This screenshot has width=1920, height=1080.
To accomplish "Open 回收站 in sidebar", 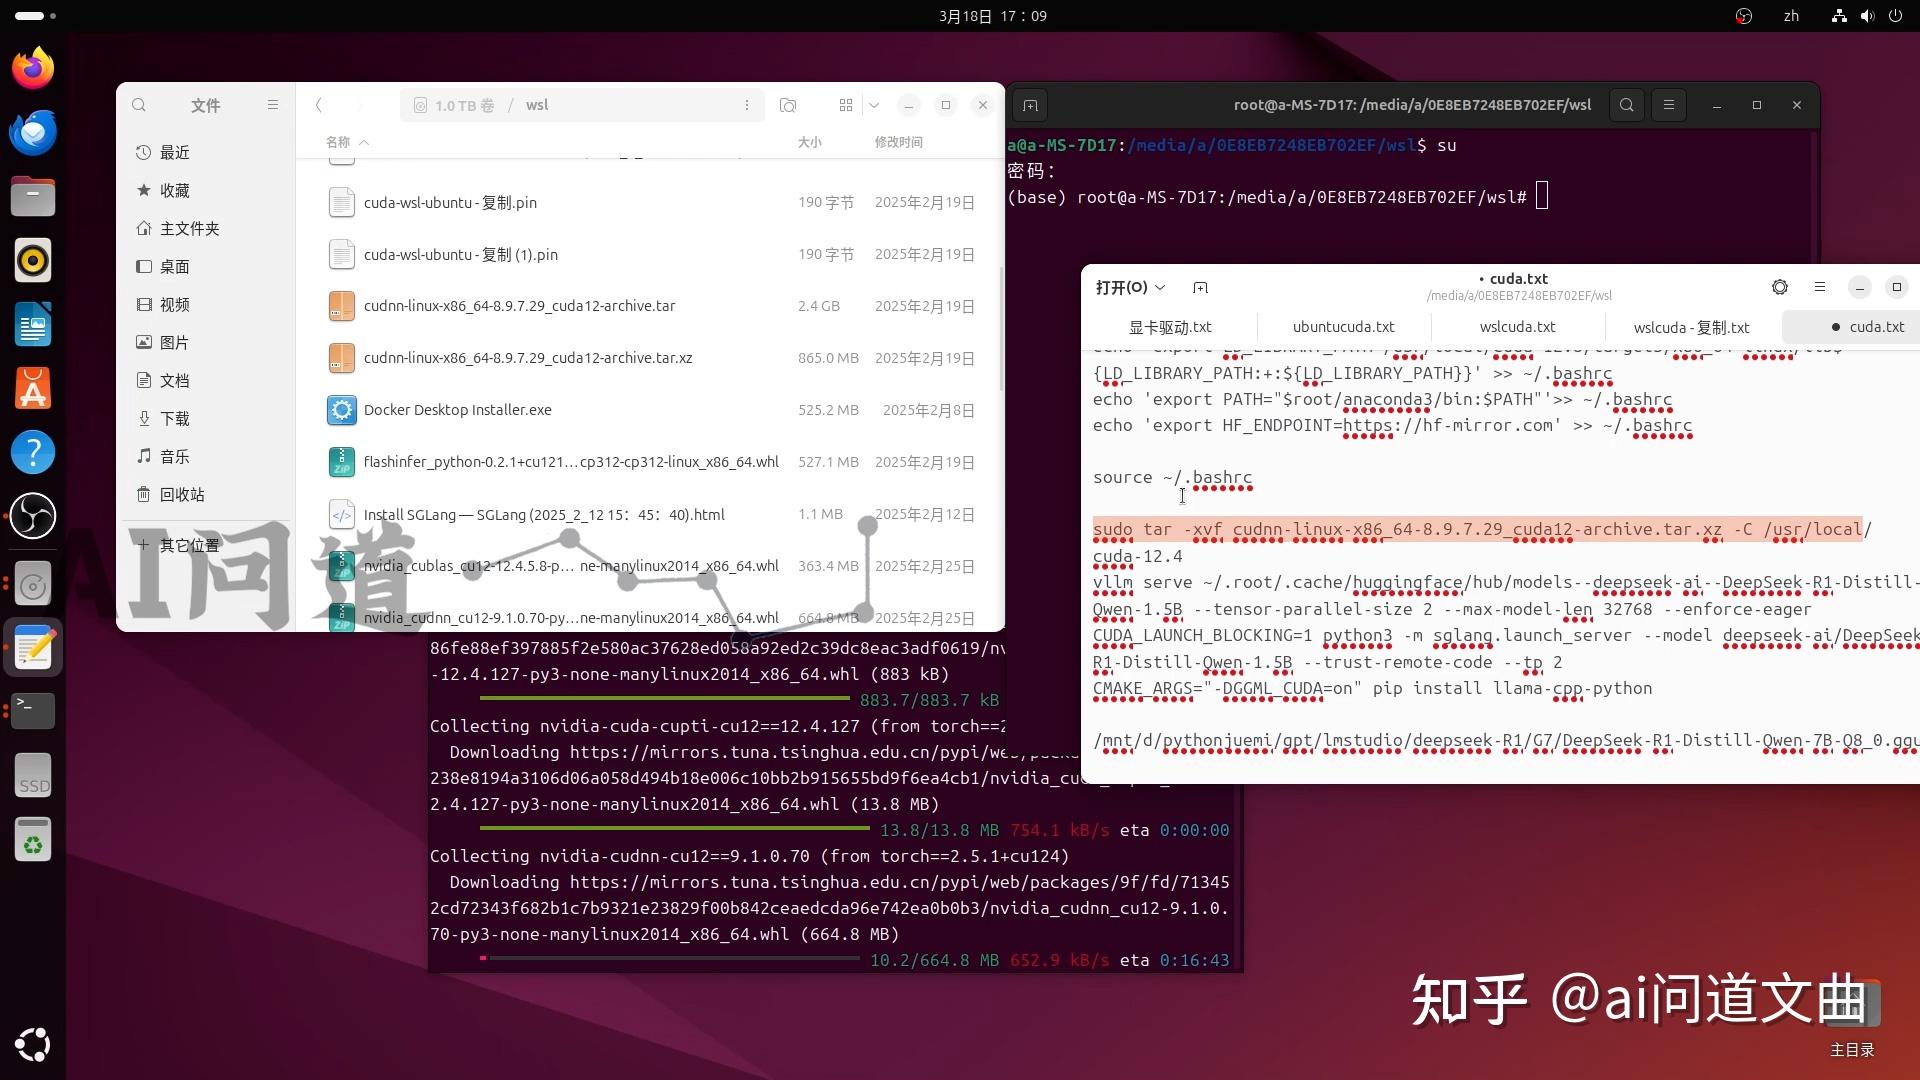I will click(205, 494).
